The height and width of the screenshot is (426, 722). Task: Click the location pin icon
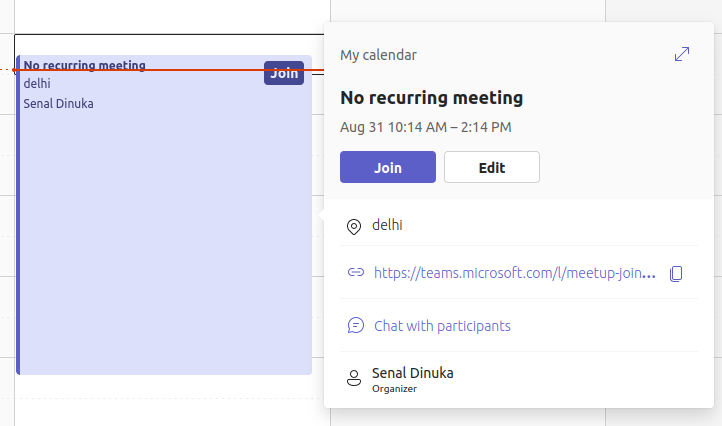[x=353, y=227]
